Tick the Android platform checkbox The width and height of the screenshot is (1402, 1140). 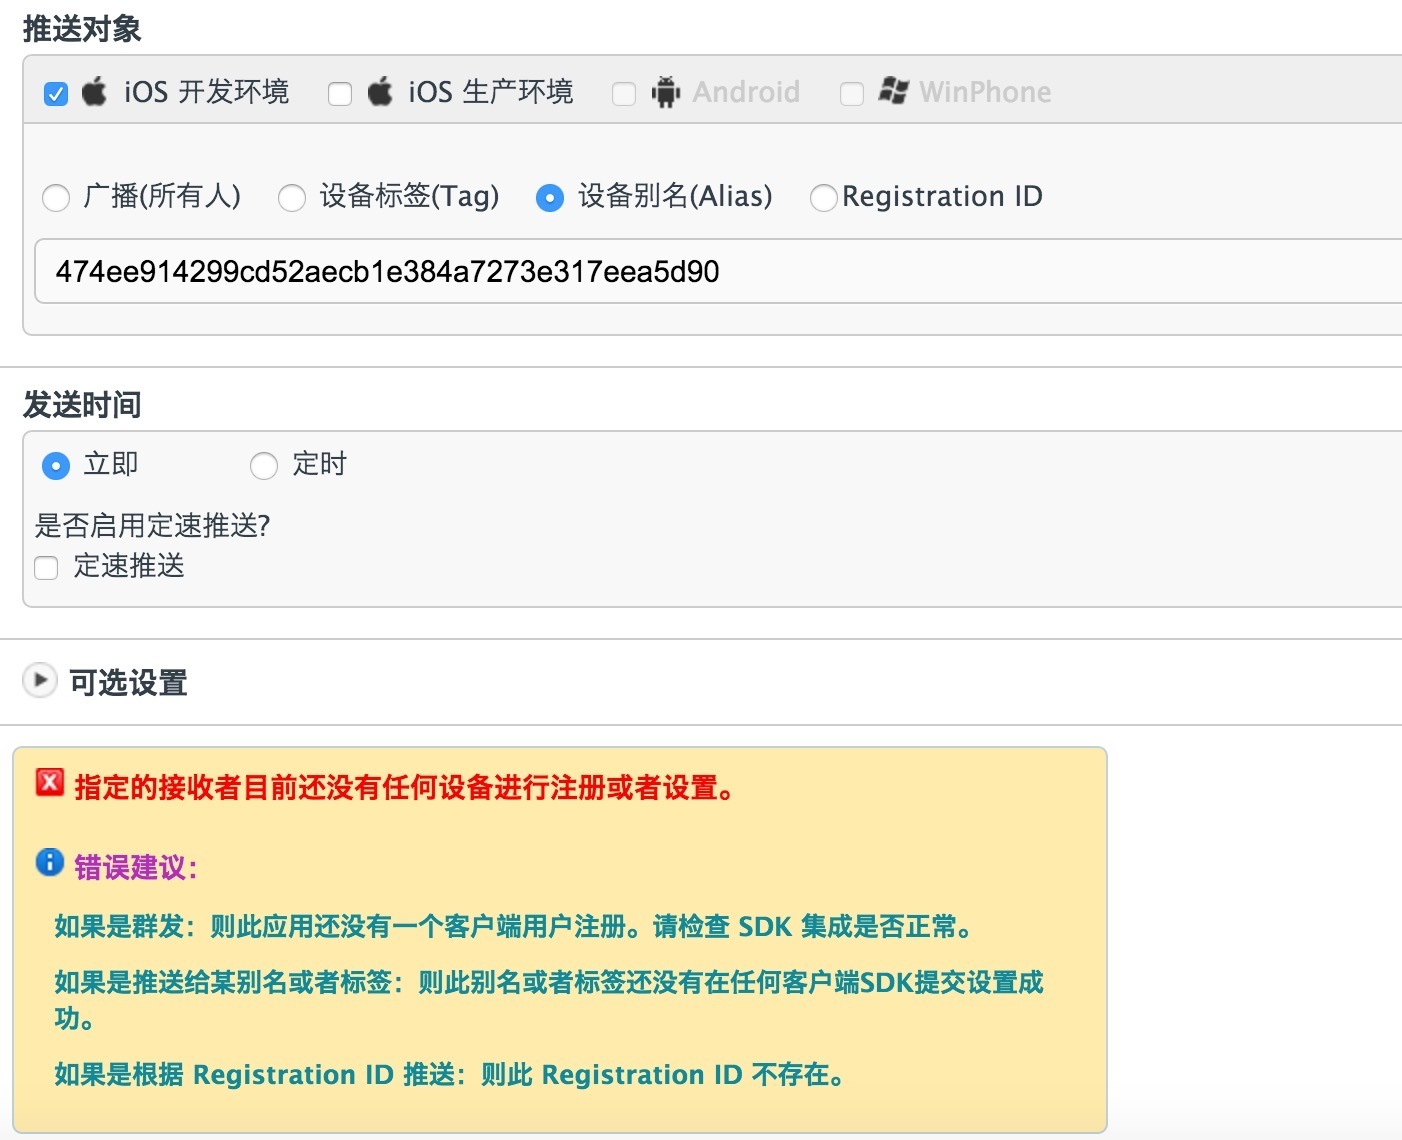pos(624,94)
